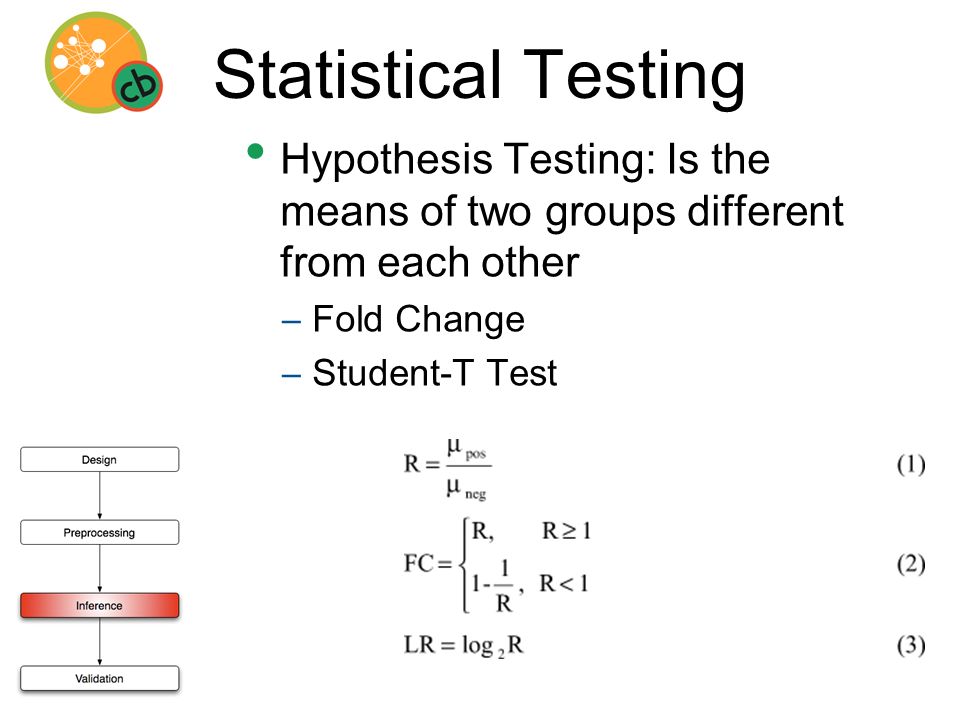Select the Validation workflow box
This screenshot has width=960, height=720.
(100, 678)
